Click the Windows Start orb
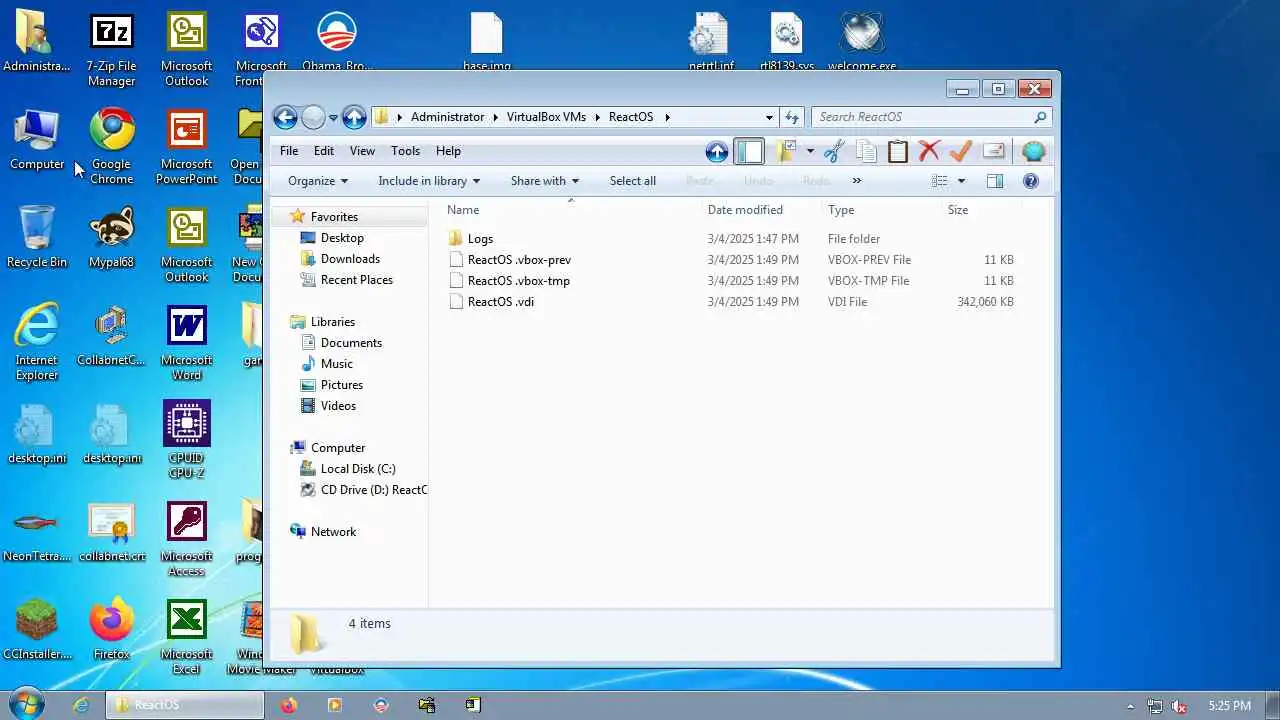1280x720 pixels. [x=26, y=705]
